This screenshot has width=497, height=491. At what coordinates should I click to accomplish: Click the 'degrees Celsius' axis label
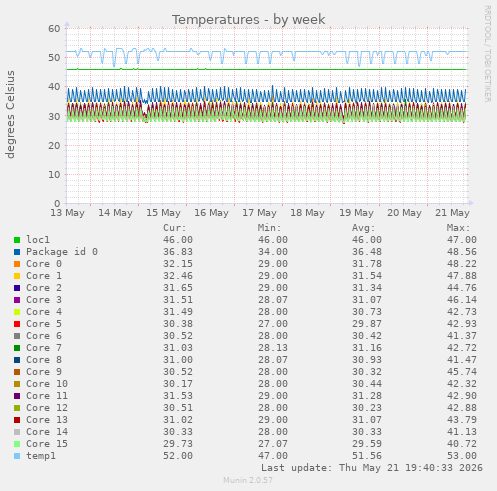click(10, 114)
